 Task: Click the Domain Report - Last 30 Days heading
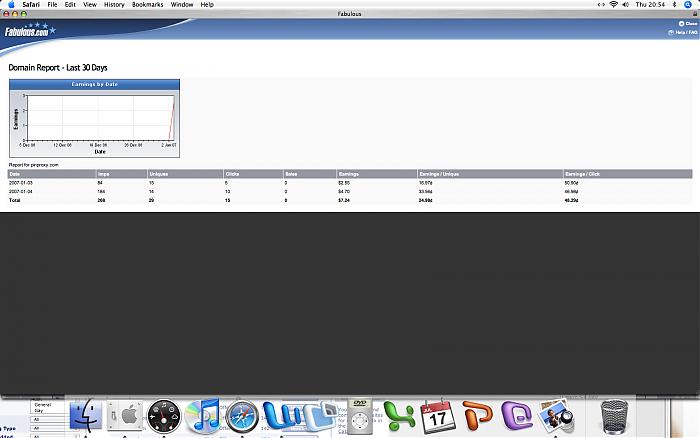point(58,68)
